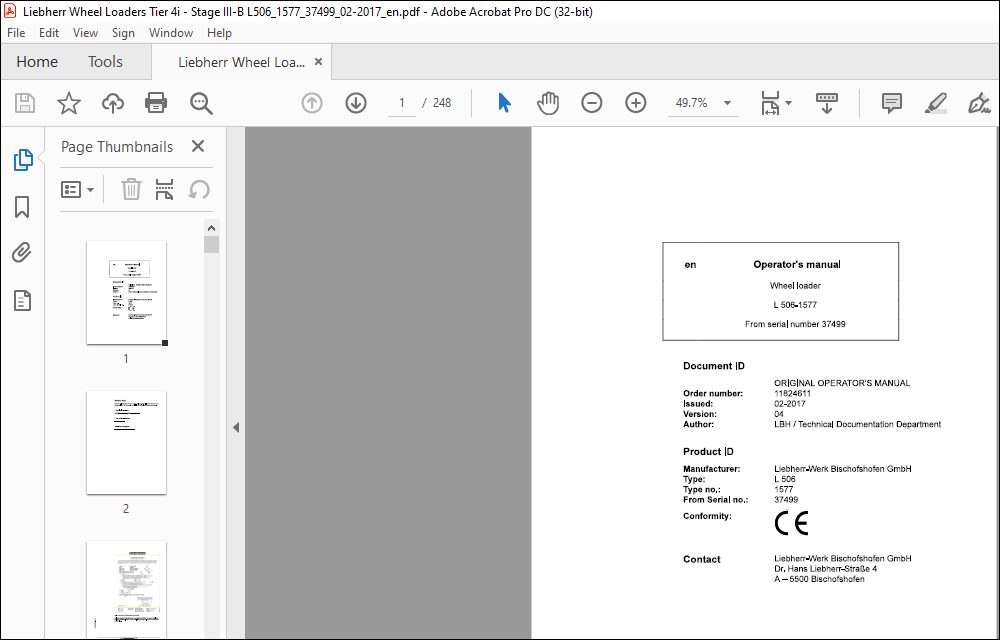Click the 'Wheel loader' subtitle text
Screen dimensions: 1000x640
[x=795, y=286]
